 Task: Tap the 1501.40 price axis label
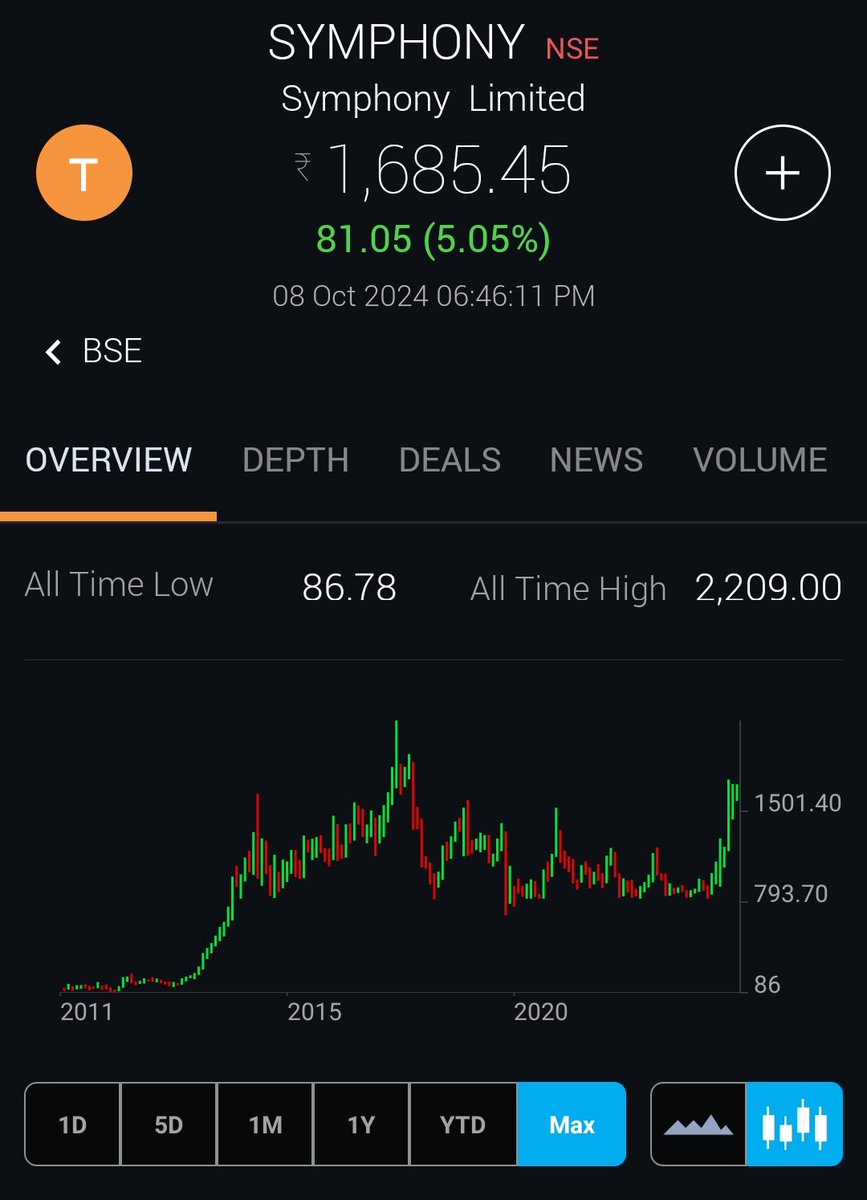[798, 803]
